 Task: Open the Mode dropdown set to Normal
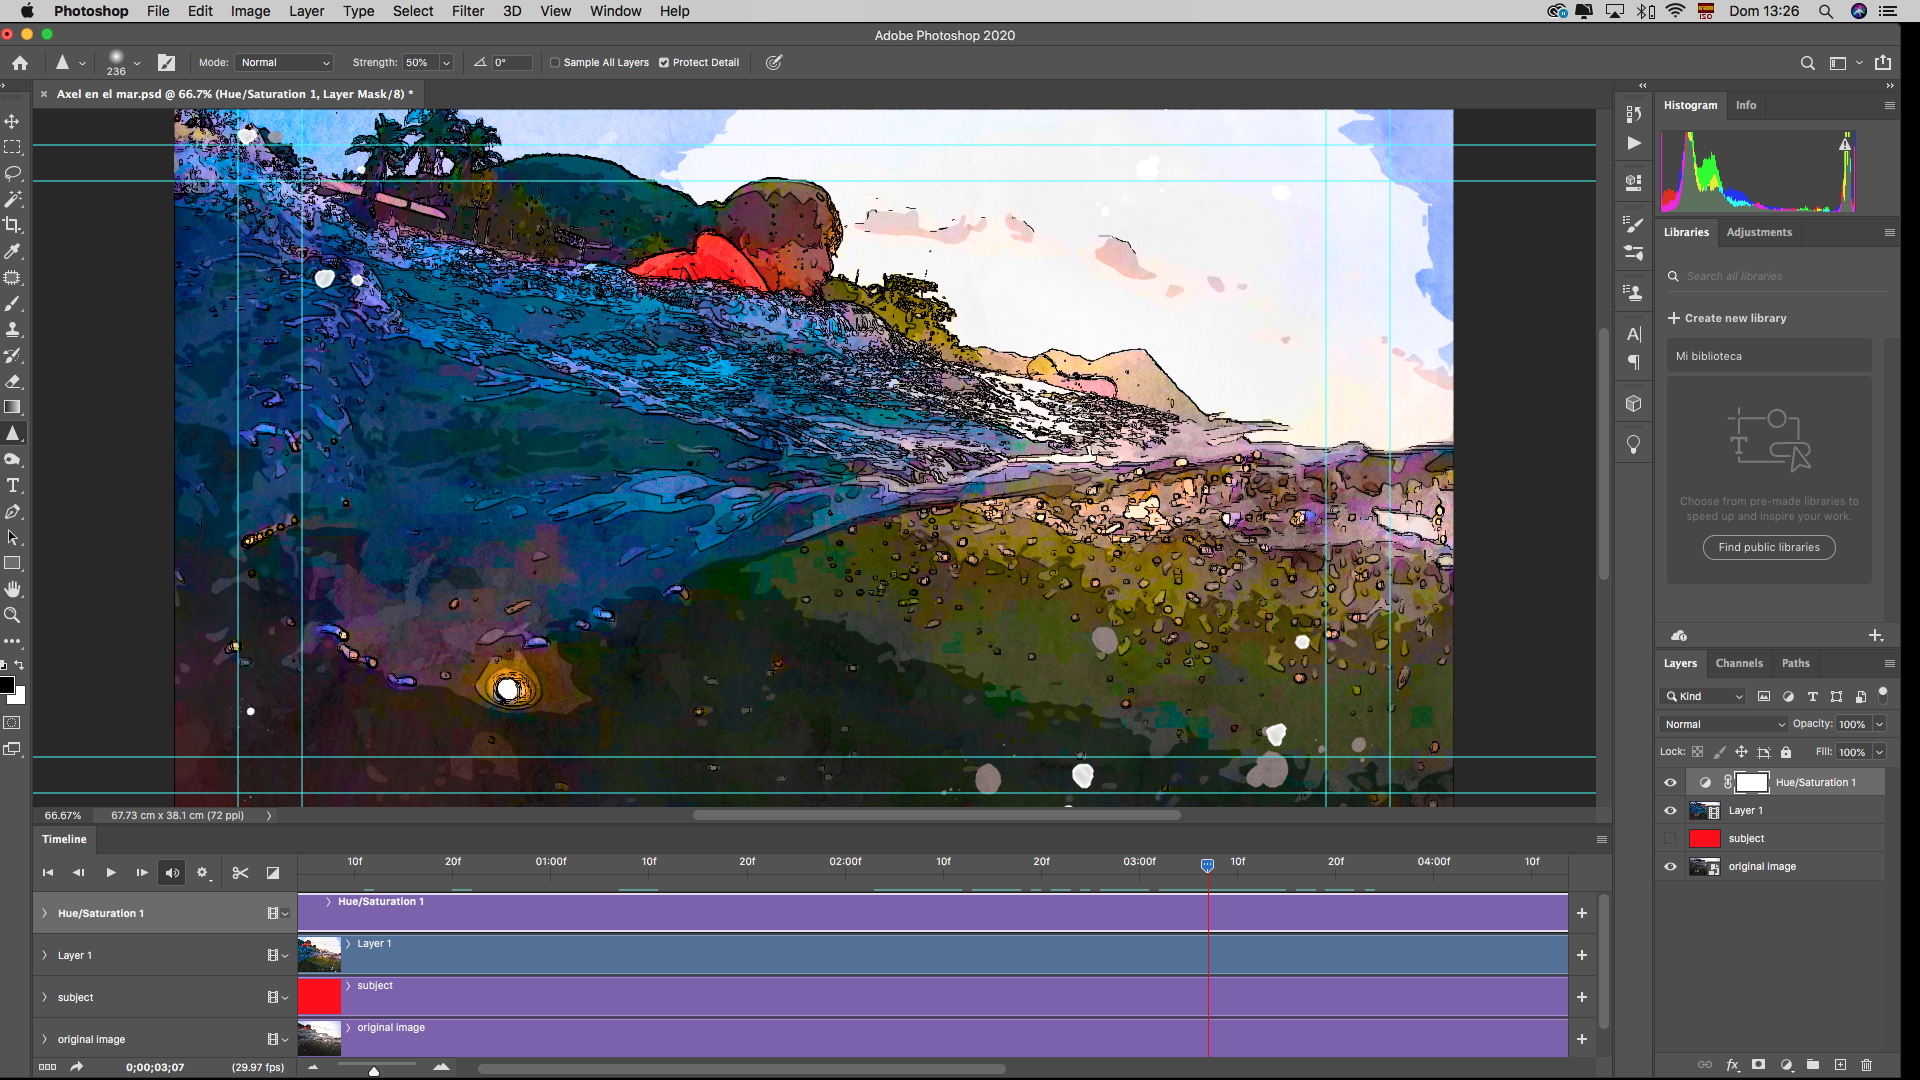285,62
